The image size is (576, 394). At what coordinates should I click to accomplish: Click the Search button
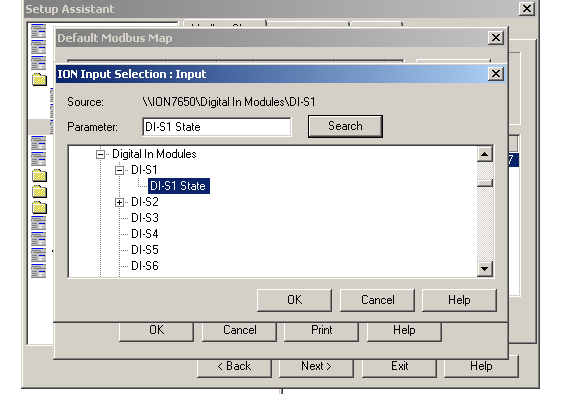coord(345,126)
